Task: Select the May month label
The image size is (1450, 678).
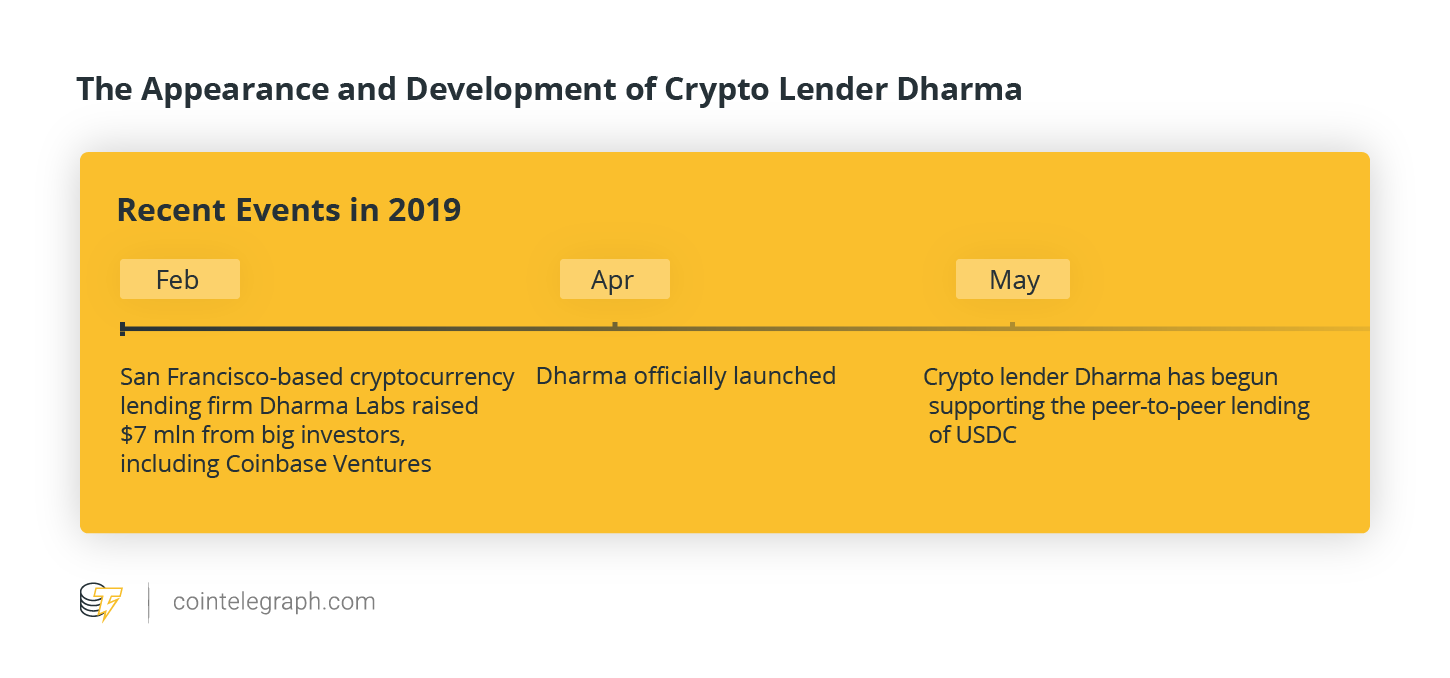Action: click(x=1013, y=279)
